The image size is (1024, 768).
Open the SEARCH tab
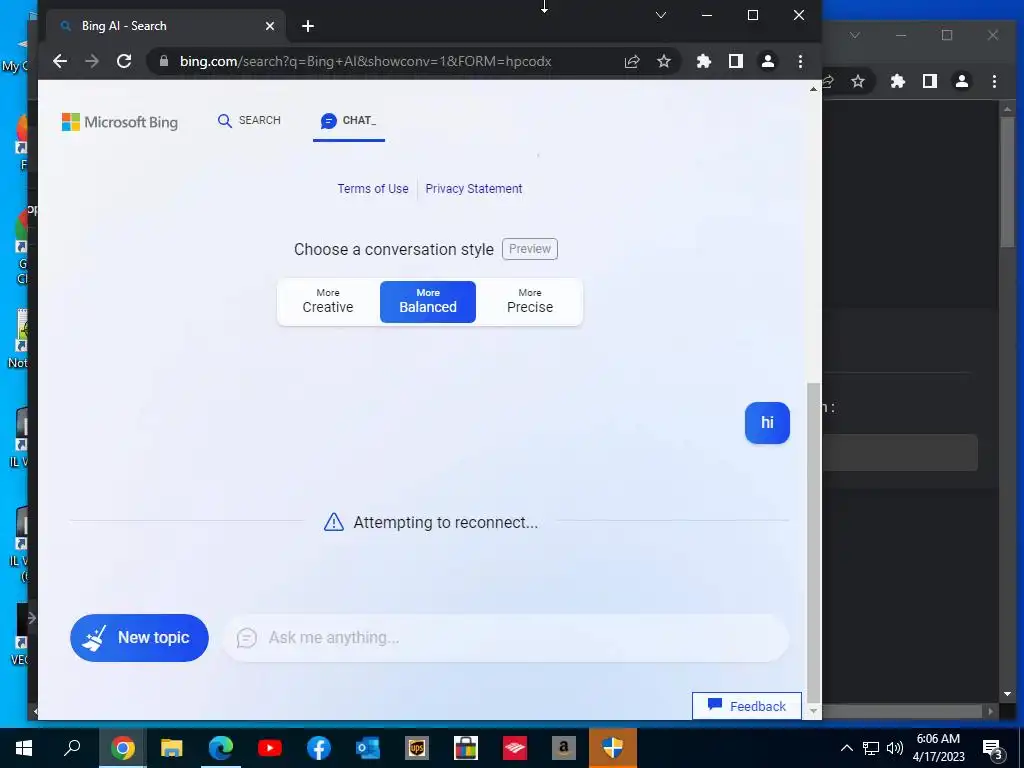pos(249,121)
